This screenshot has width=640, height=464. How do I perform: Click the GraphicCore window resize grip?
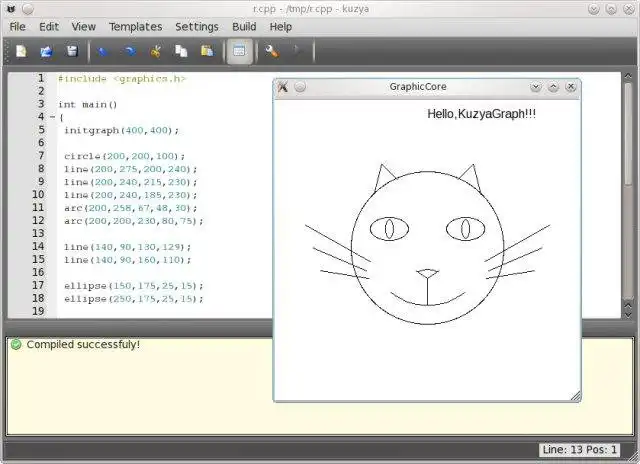pos(576,396)
